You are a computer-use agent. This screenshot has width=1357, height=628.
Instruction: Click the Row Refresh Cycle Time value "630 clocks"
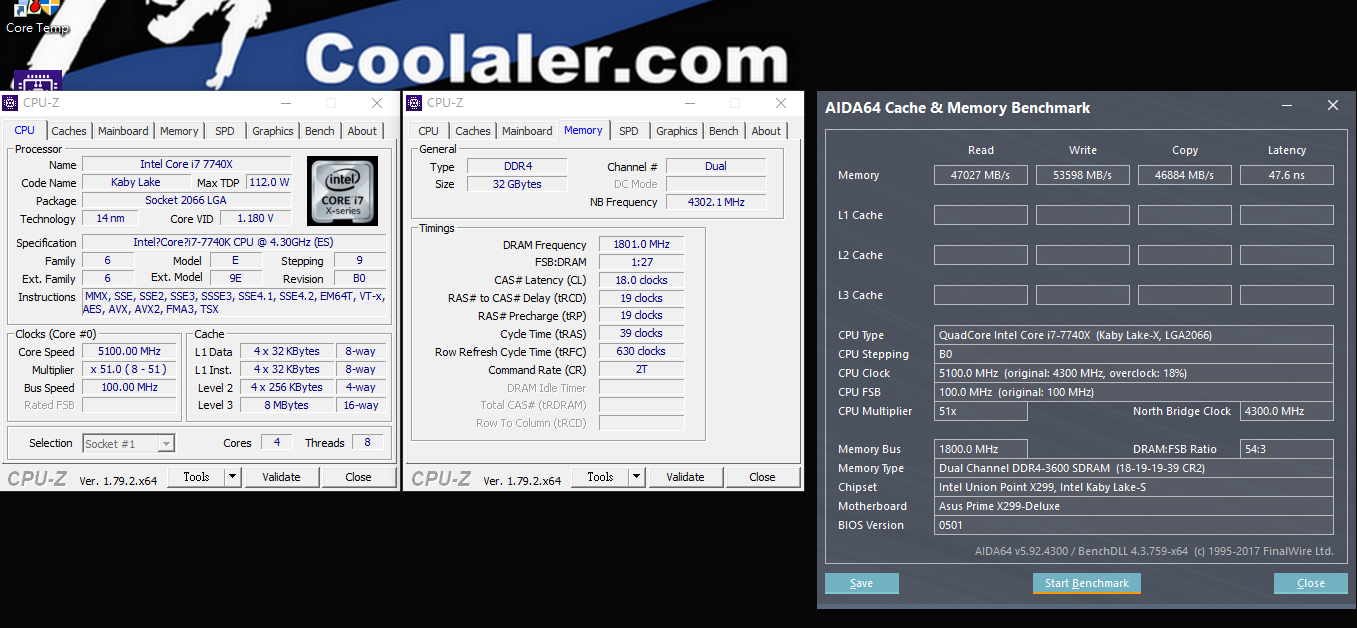[641, 351]
